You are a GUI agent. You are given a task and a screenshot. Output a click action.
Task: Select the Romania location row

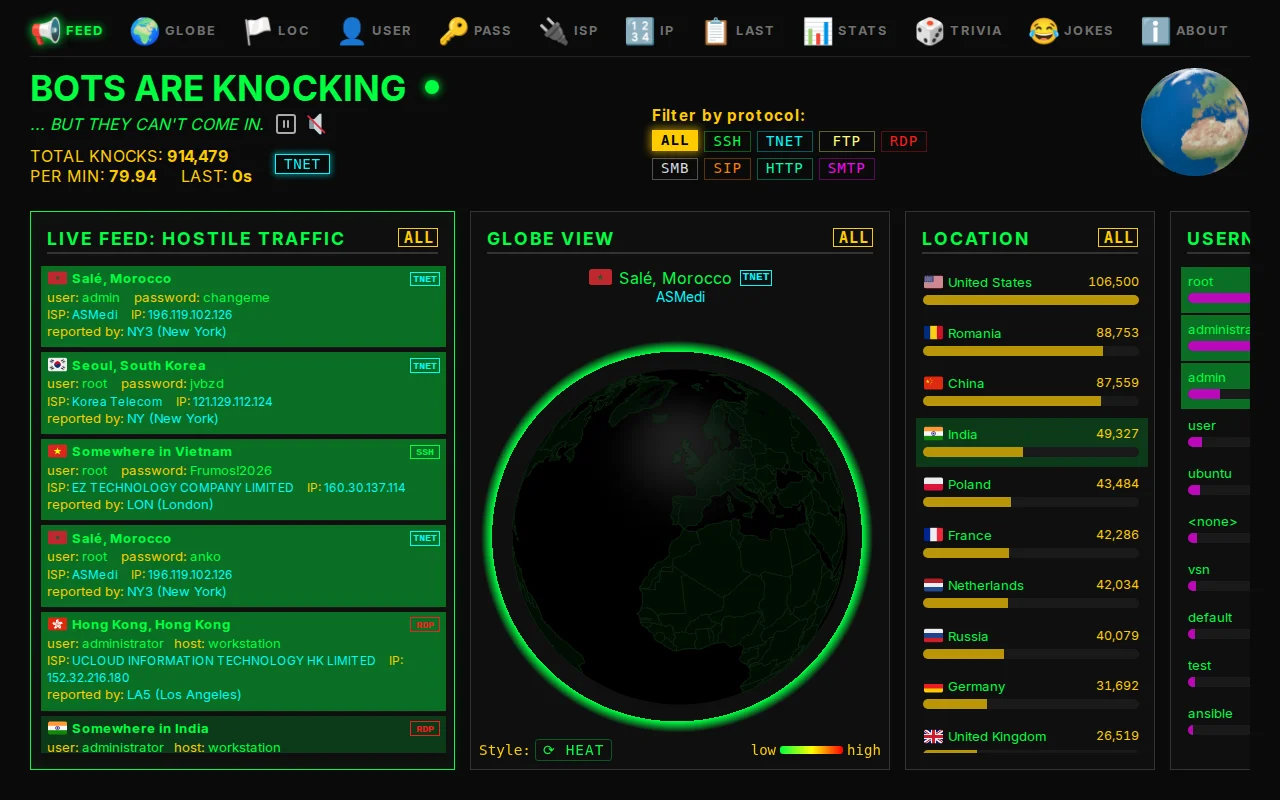coord(1031,341)
